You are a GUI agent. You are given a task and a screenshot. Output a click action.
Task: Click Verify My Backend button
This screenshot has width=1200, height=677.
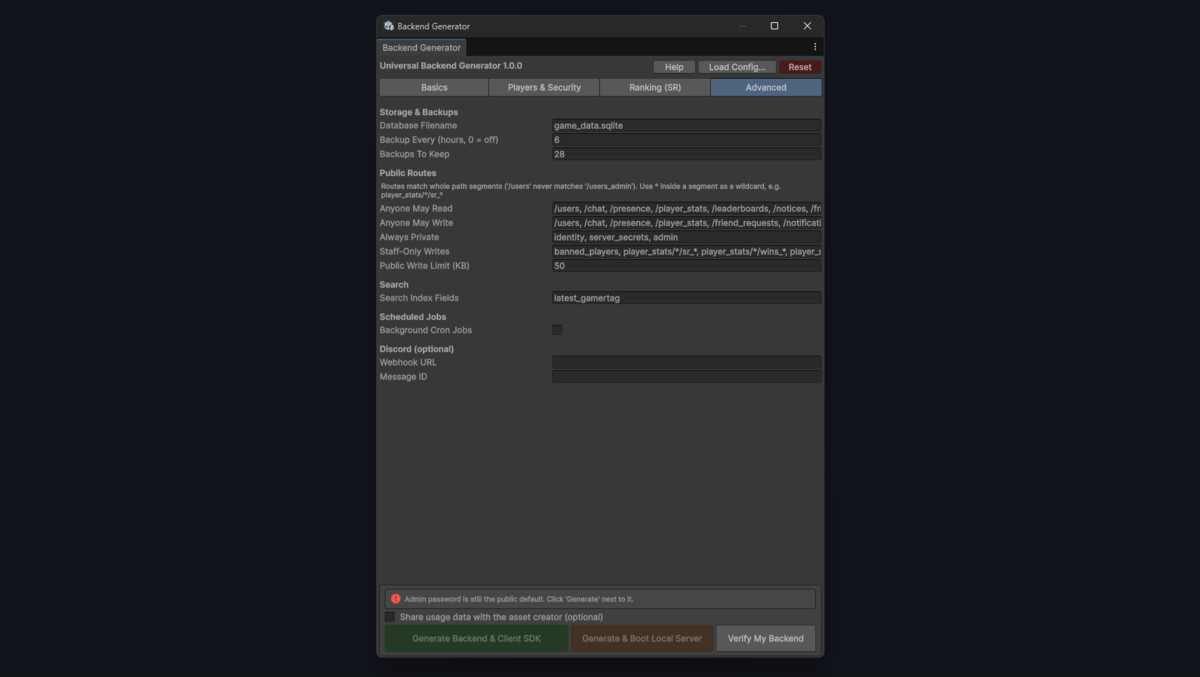tap(766, 638)
